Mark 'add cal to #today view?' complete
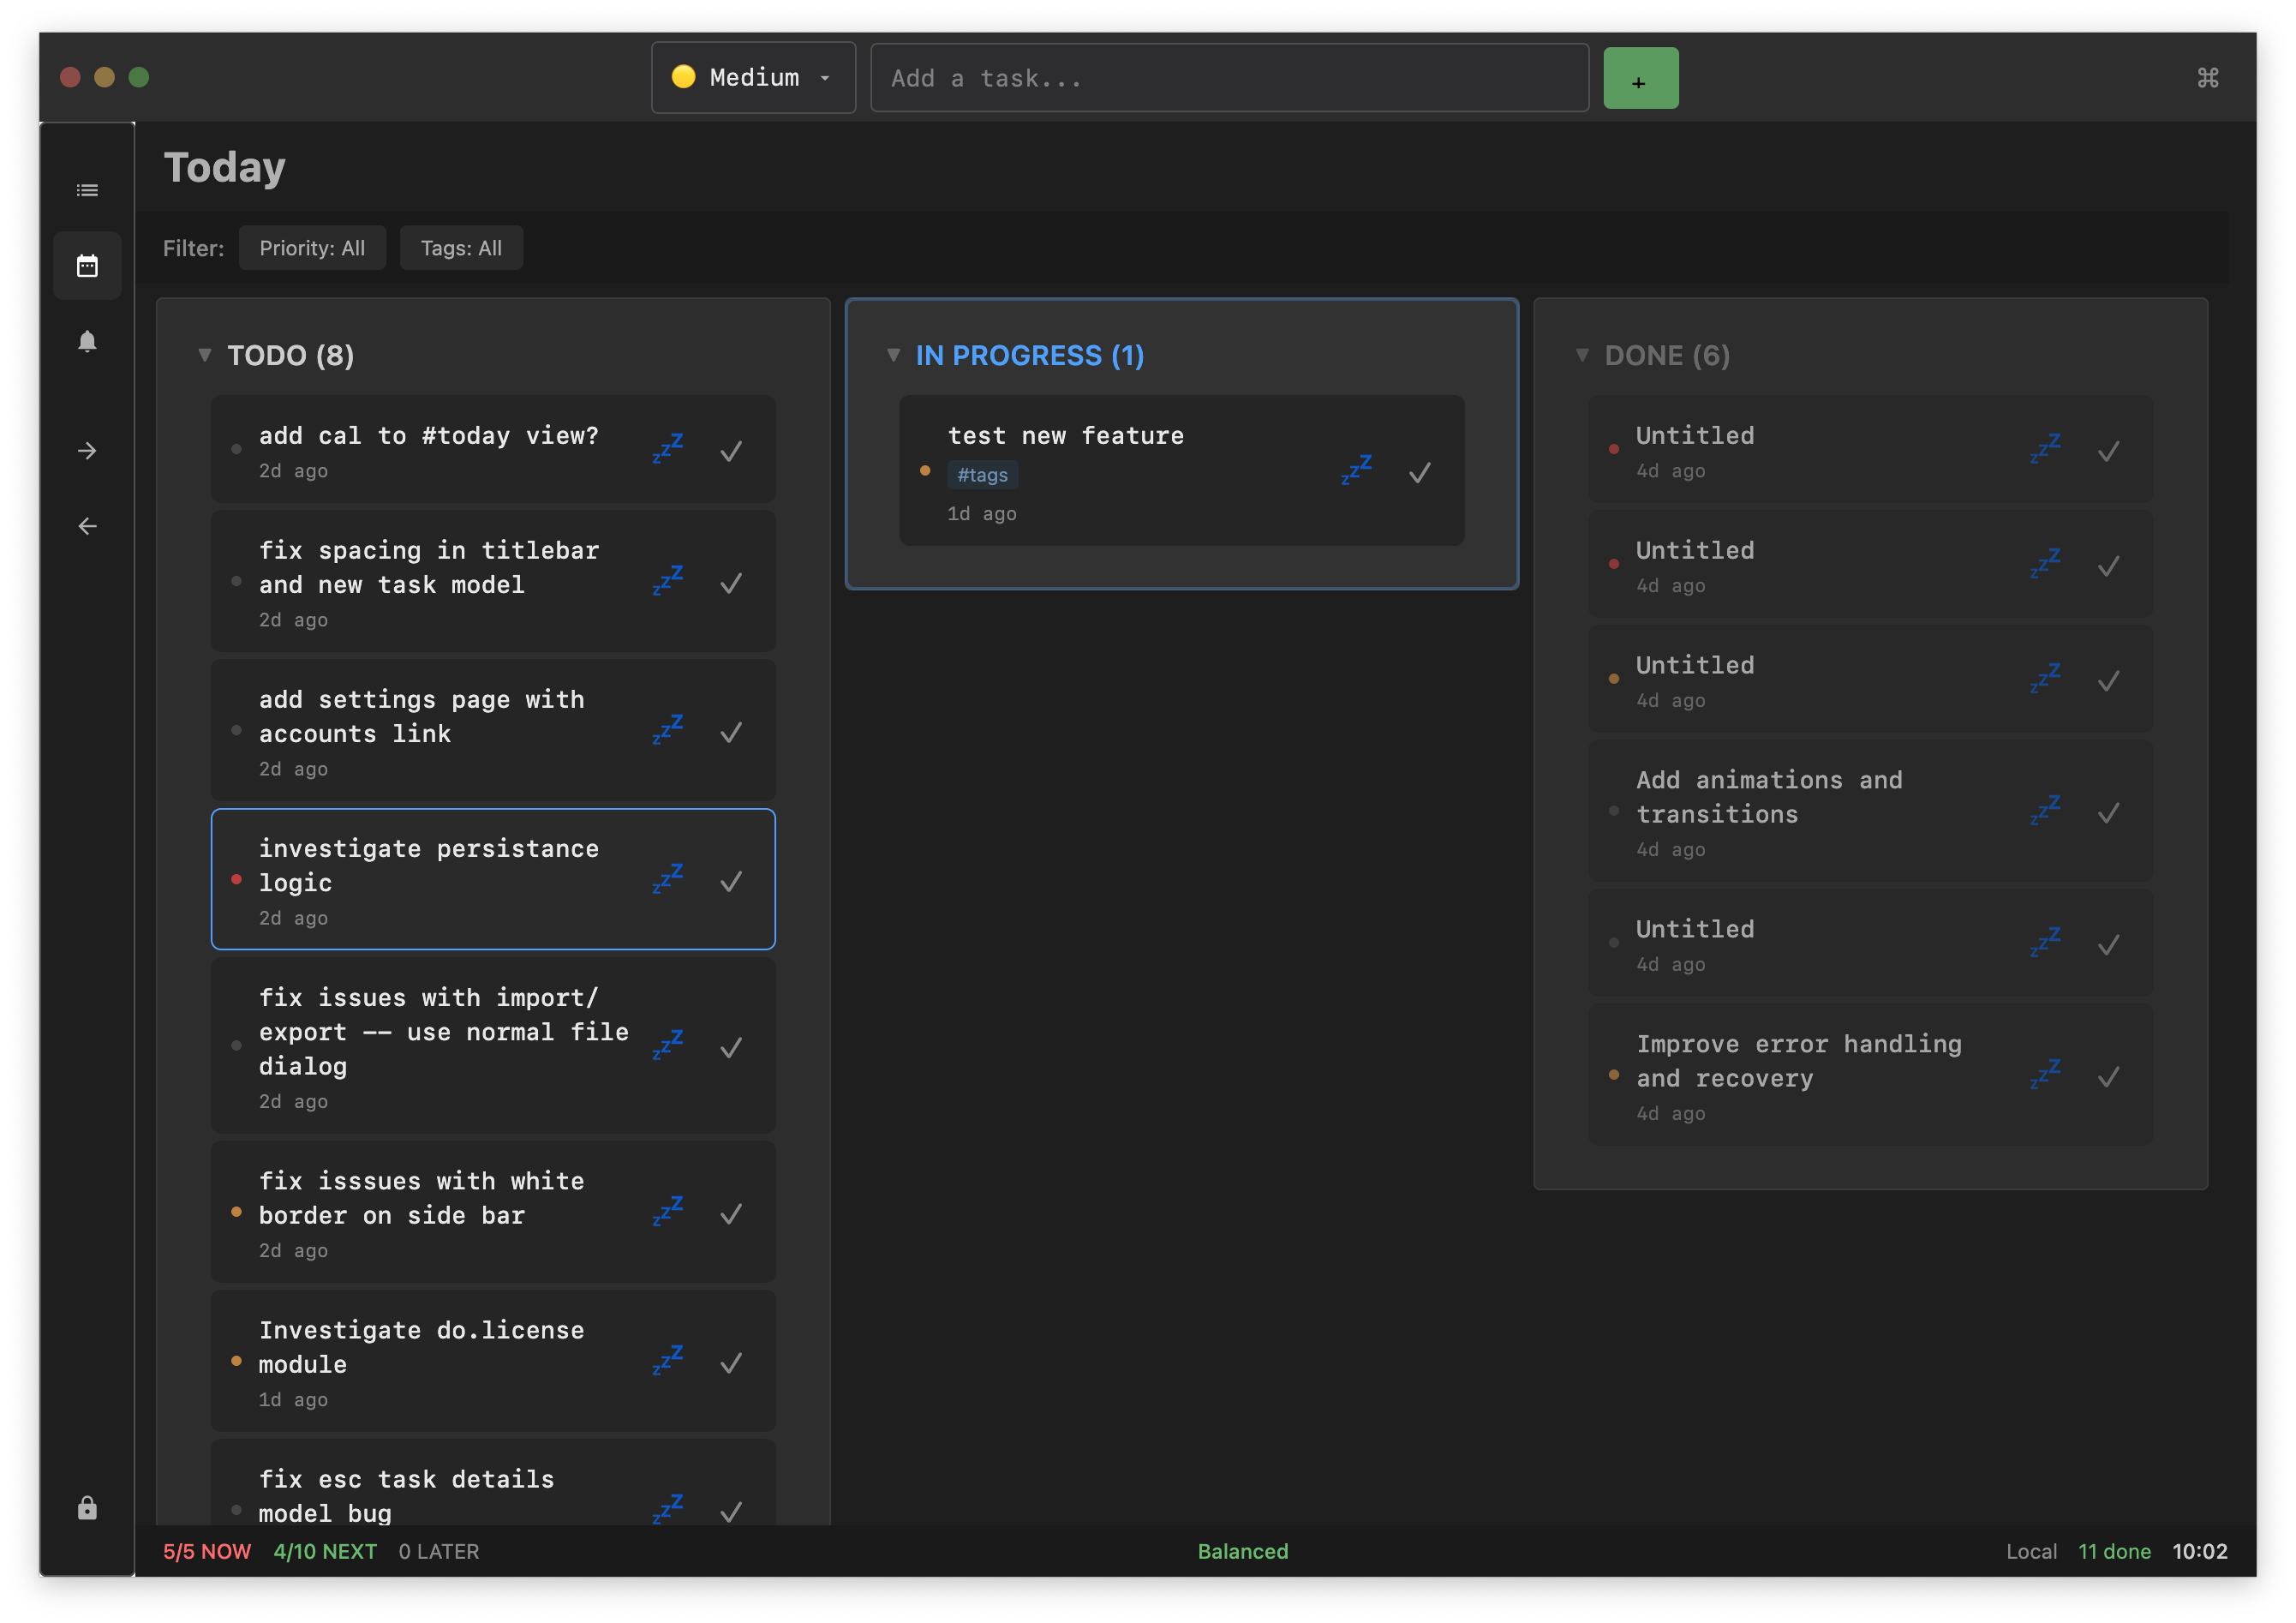Viewport: 2296px width, 1623px height. (x=731, y=451)
